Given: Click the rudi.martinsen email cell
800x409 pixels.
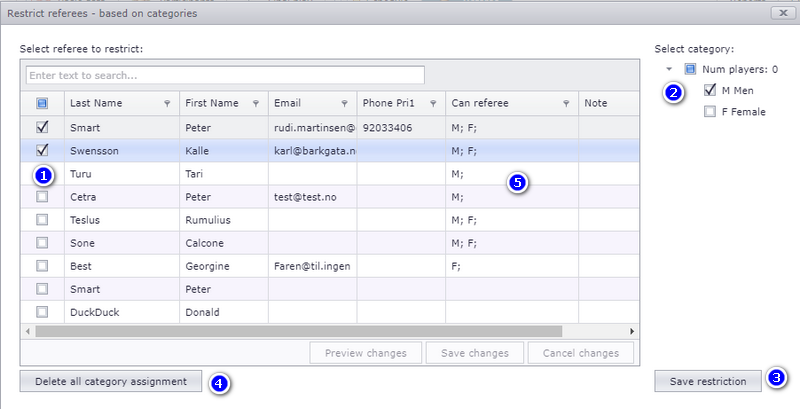Looking at the screenshot, I should pos(313,128).
